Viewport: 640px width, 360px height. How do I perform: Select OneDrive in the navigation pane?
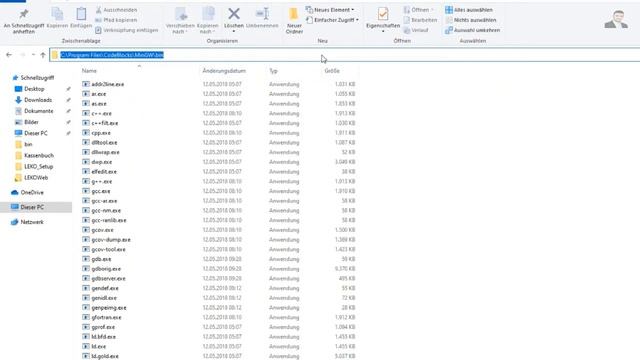tap(32, 192)
